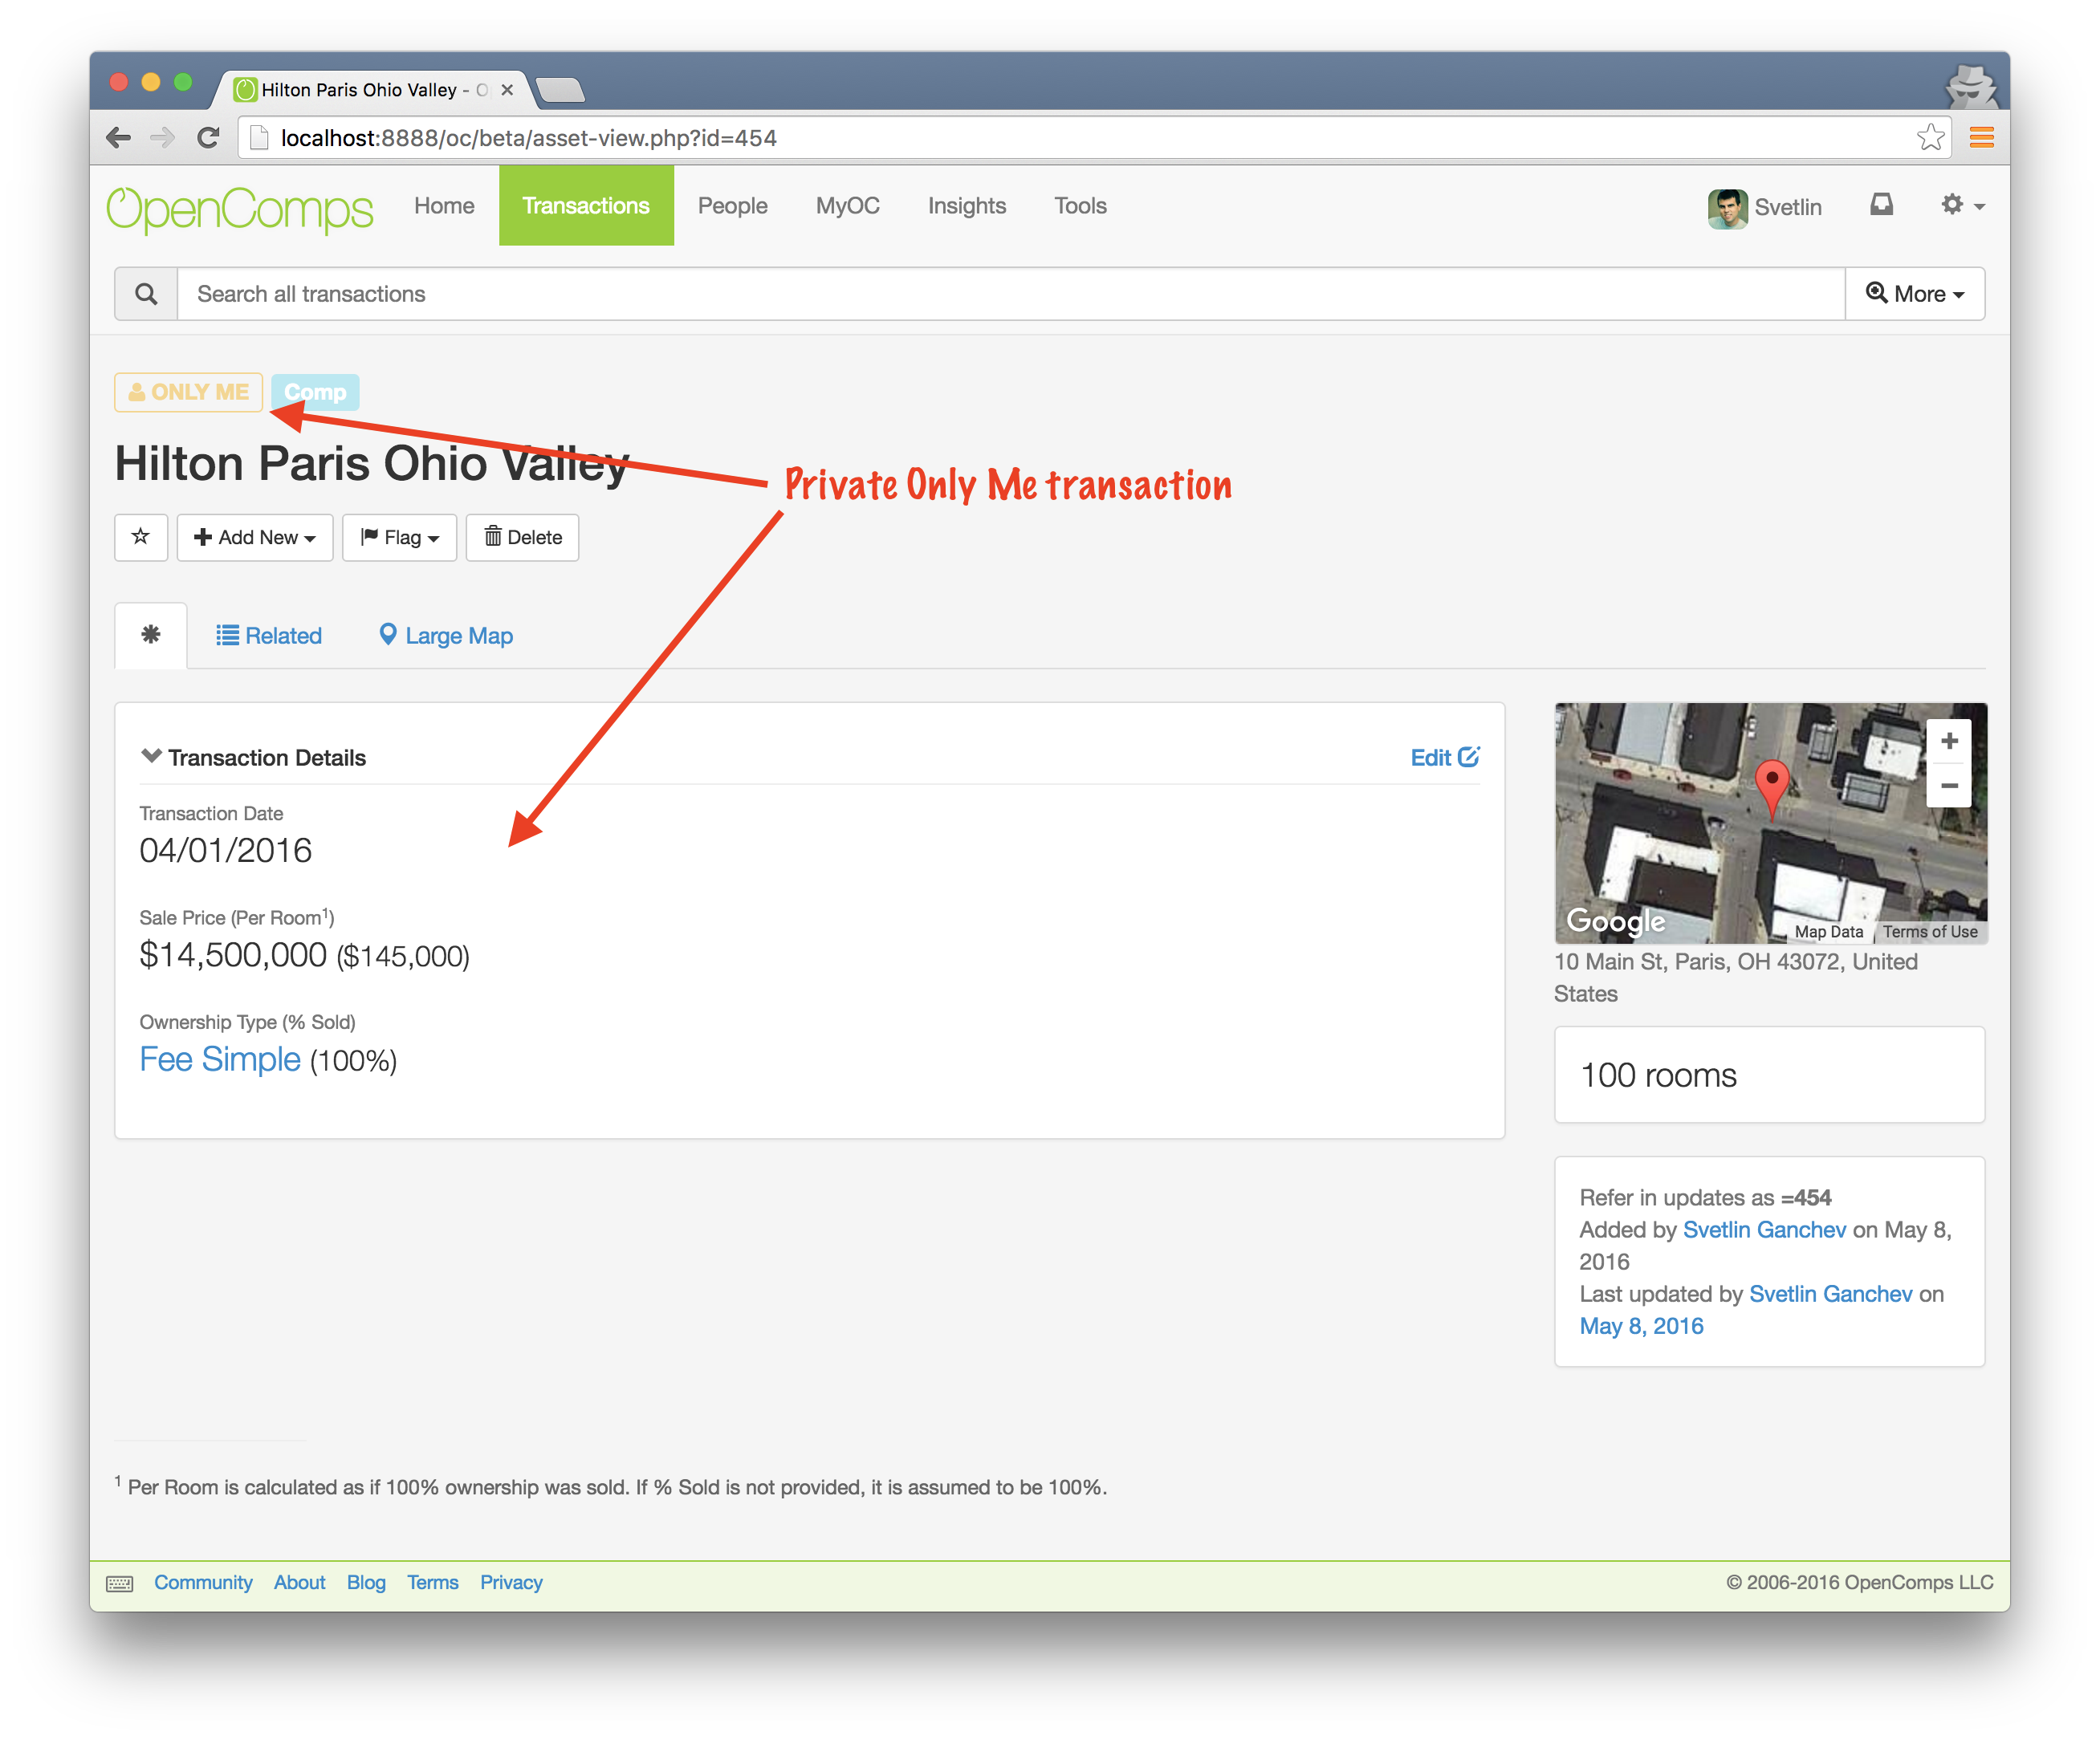Focus the Search all transactions field
The height and width of the screenshot is (1740, 2100).
1011,294
